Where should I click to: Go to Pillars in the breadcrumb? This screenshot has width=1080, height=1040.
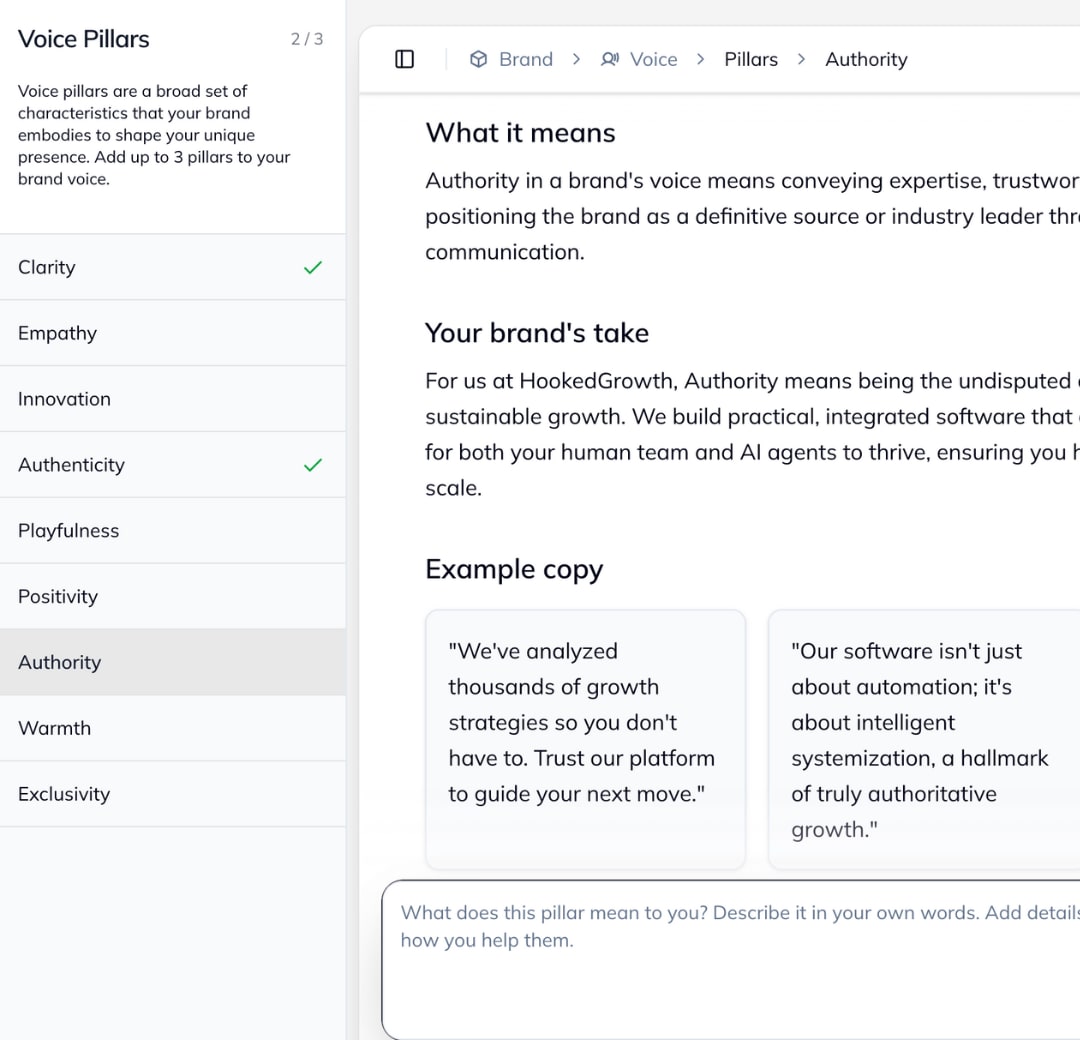(x=751, y=59)
